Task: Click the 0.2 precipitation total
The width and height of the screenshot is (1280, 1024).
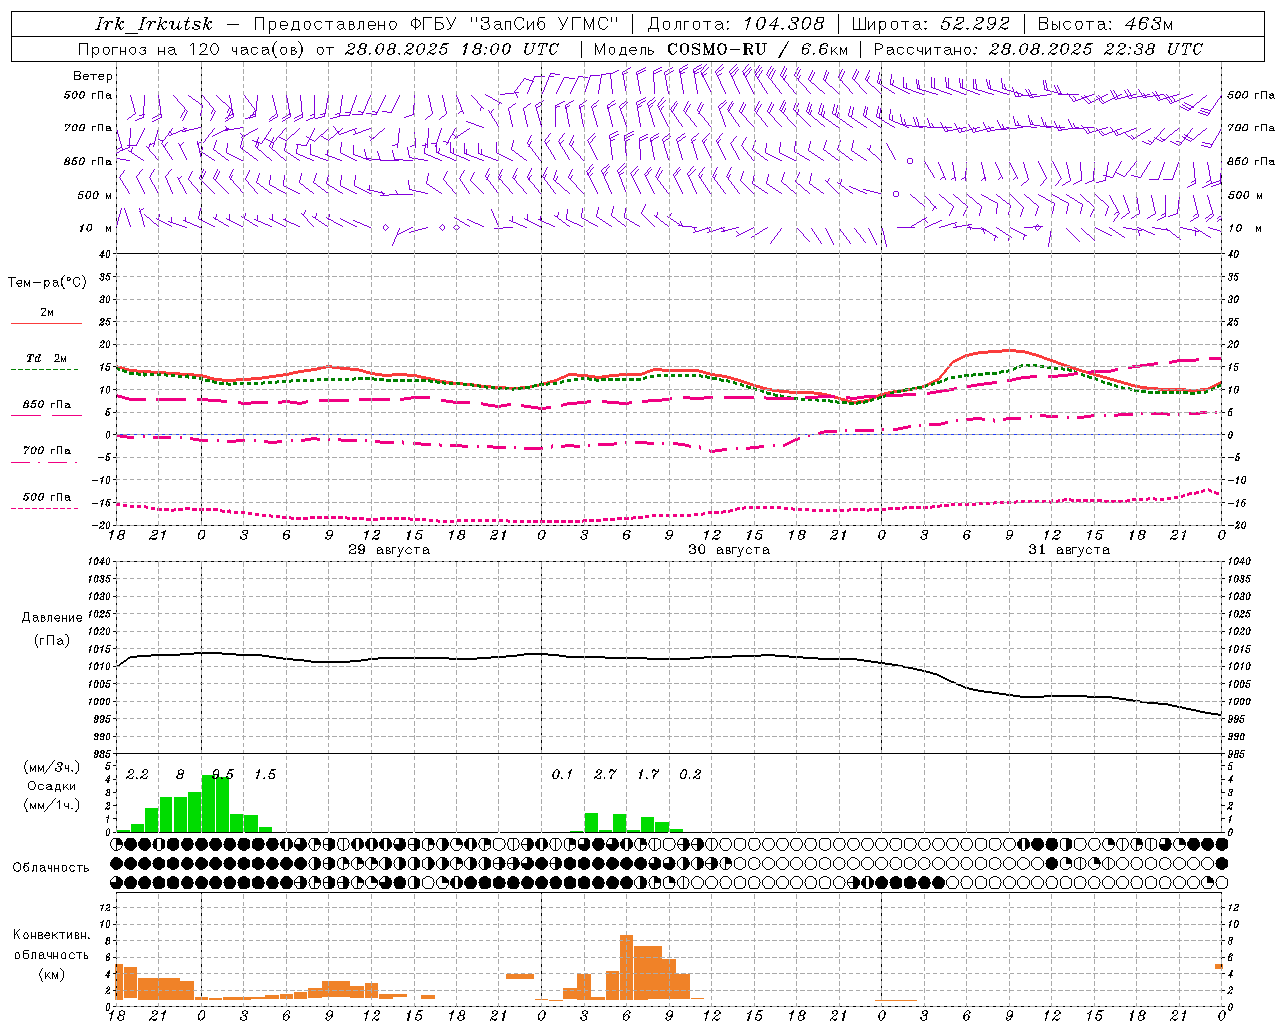Action: 690,775
